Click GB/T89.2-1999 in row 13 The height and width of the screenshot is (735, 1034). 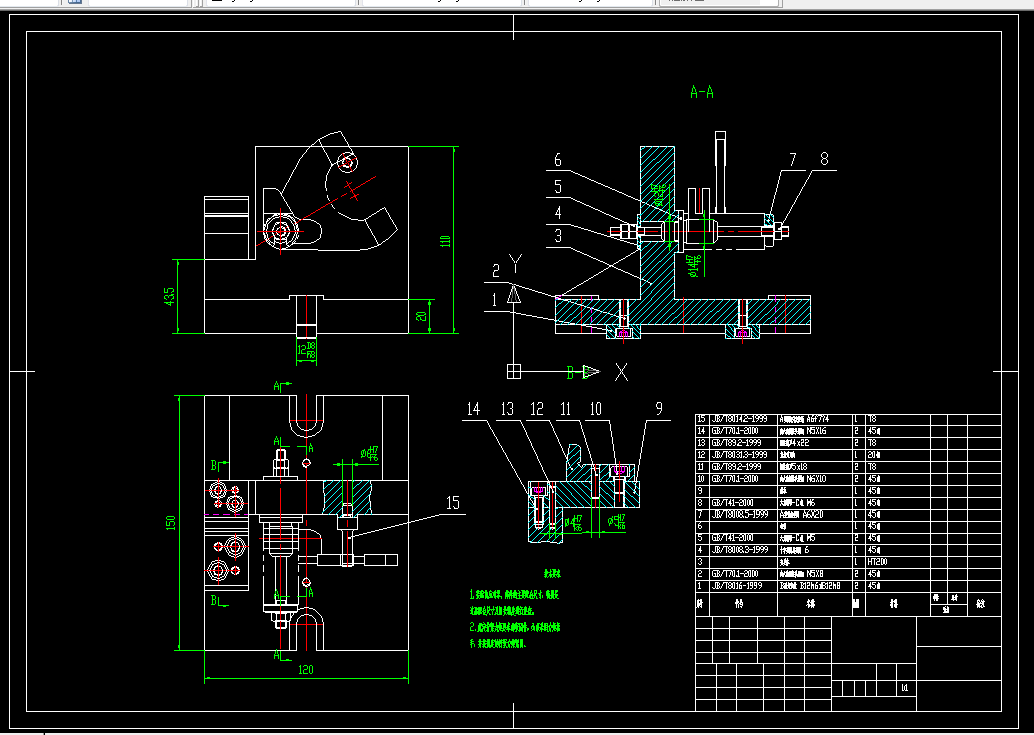[x=736, y=443]
